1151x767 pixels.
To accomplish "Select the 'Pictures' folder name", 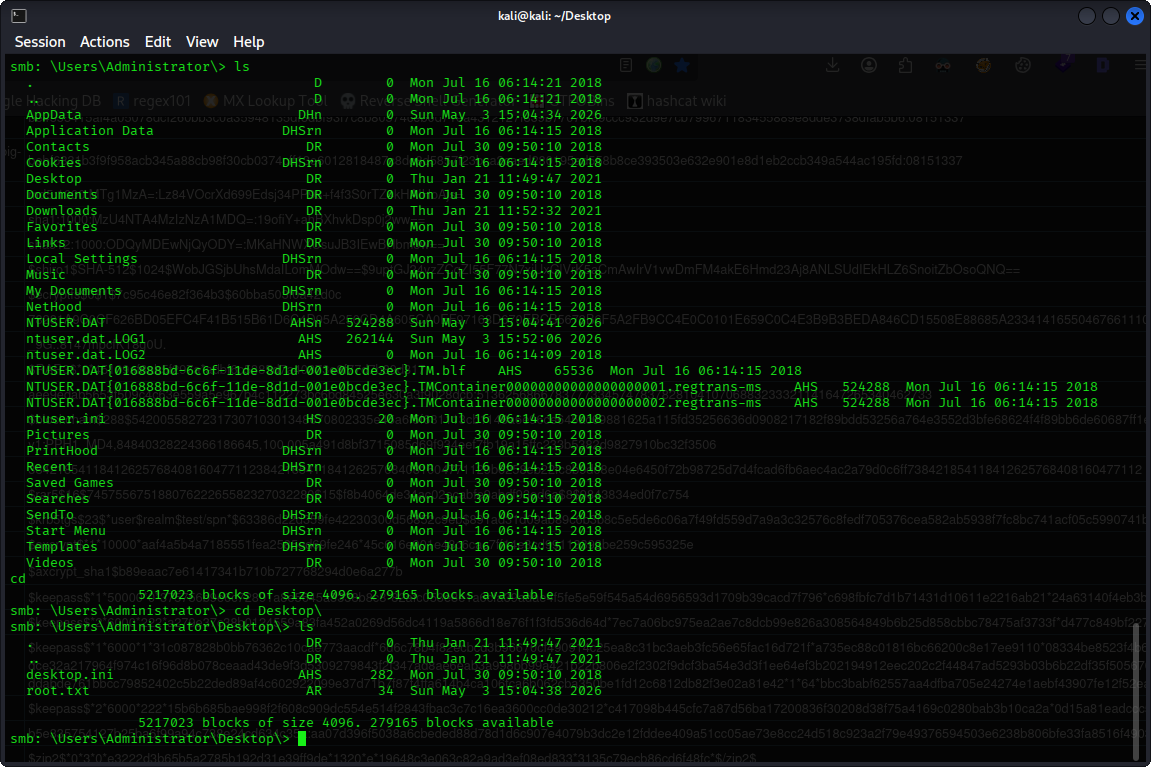I will coord(57,435).
